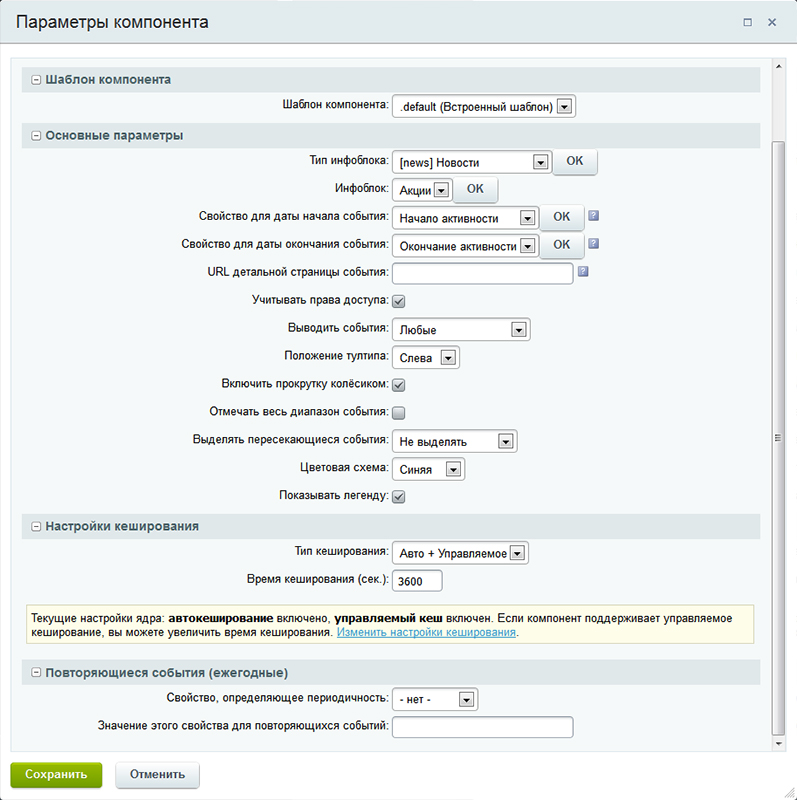Open Изменить настройки кеширования link

coord(426,633)
